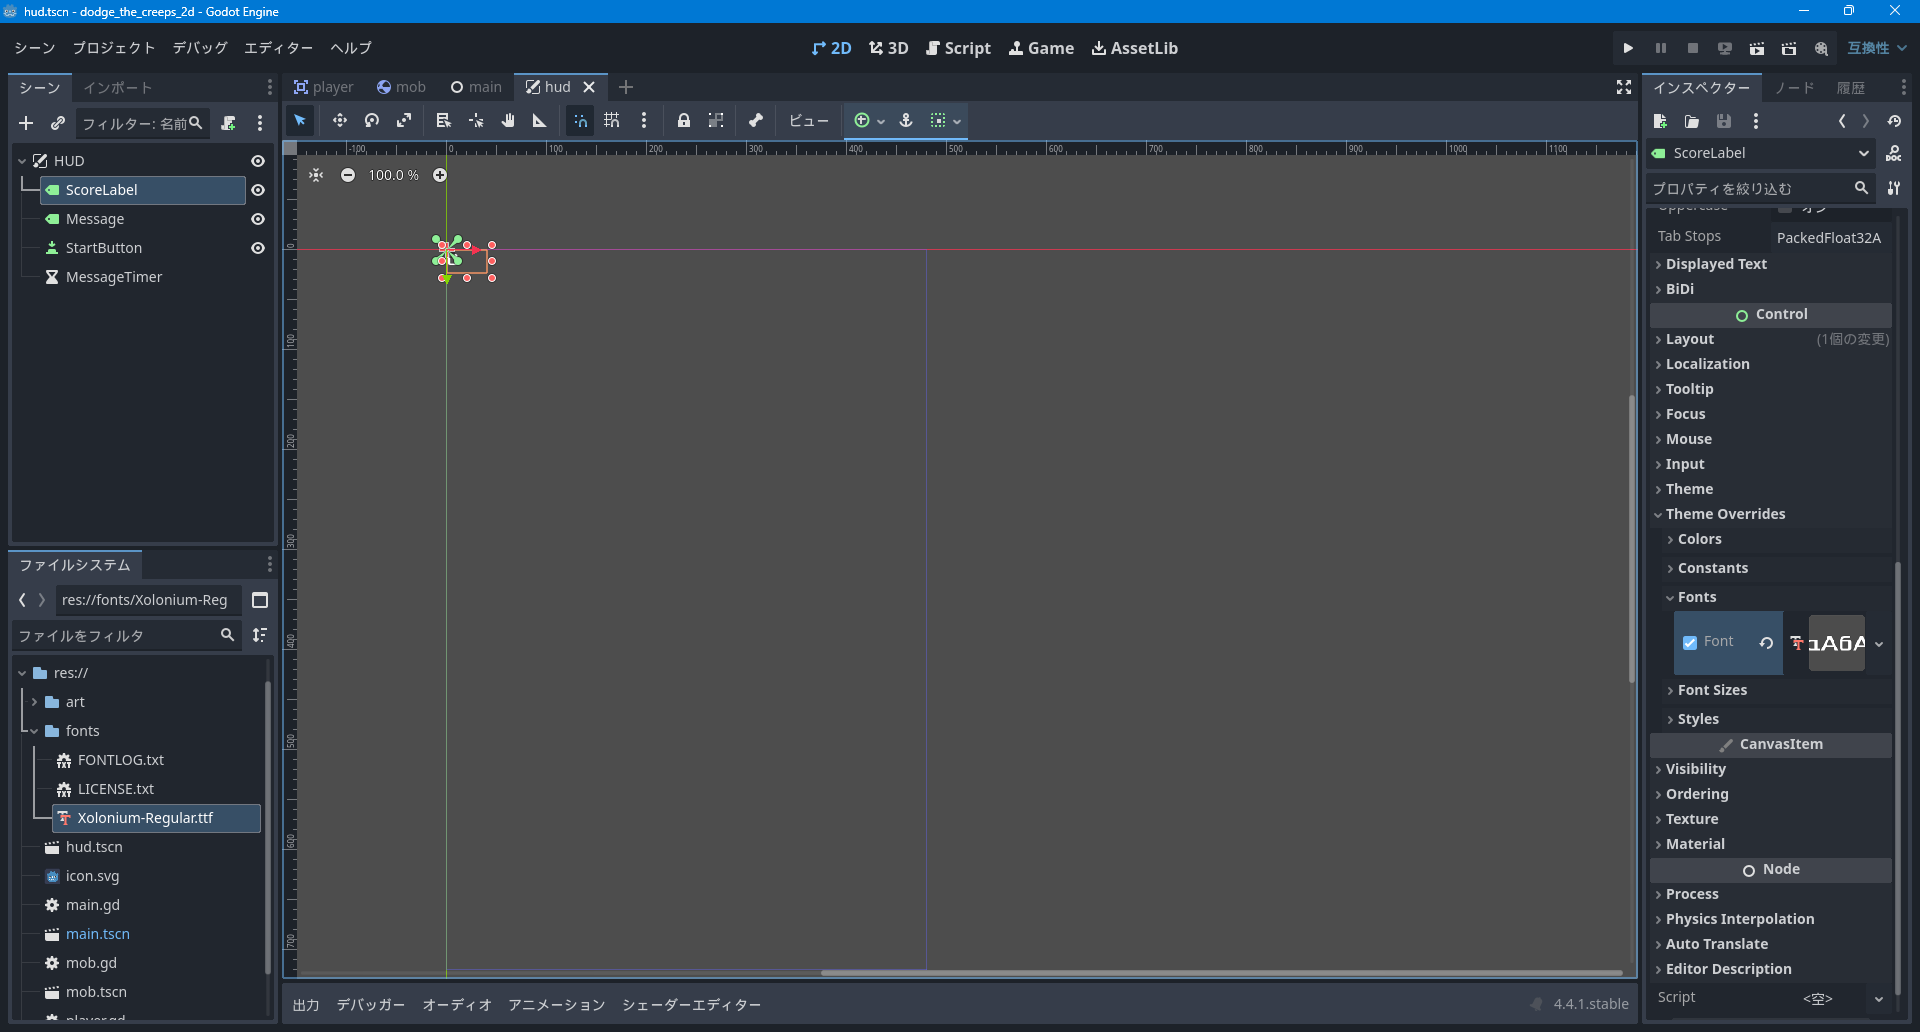Run the project with the play icon
The width and height of the screenshot is (1920, 1032).
click(x=1628, y=48)
